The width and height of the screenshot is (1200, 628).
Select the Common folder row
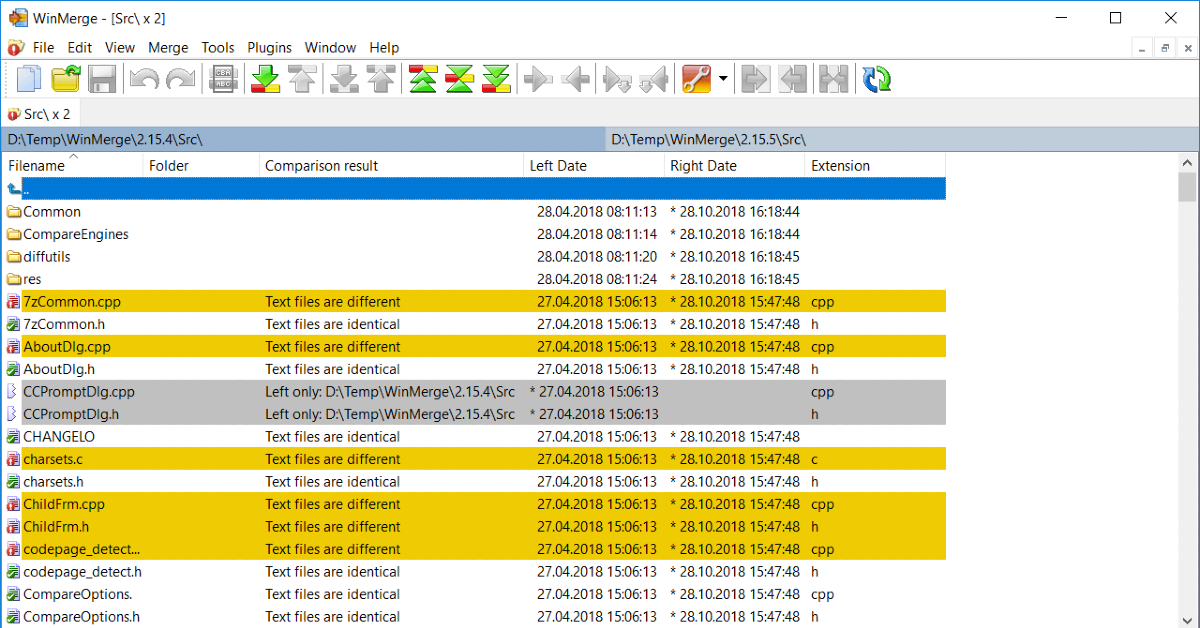tap(52, 212)
